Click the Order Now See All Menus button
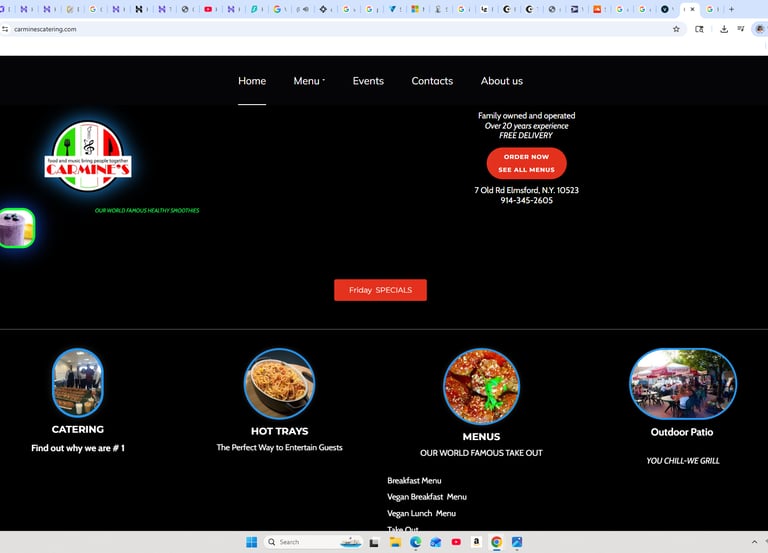This screenshot has height=553, width=768. (x=527, y=163)
